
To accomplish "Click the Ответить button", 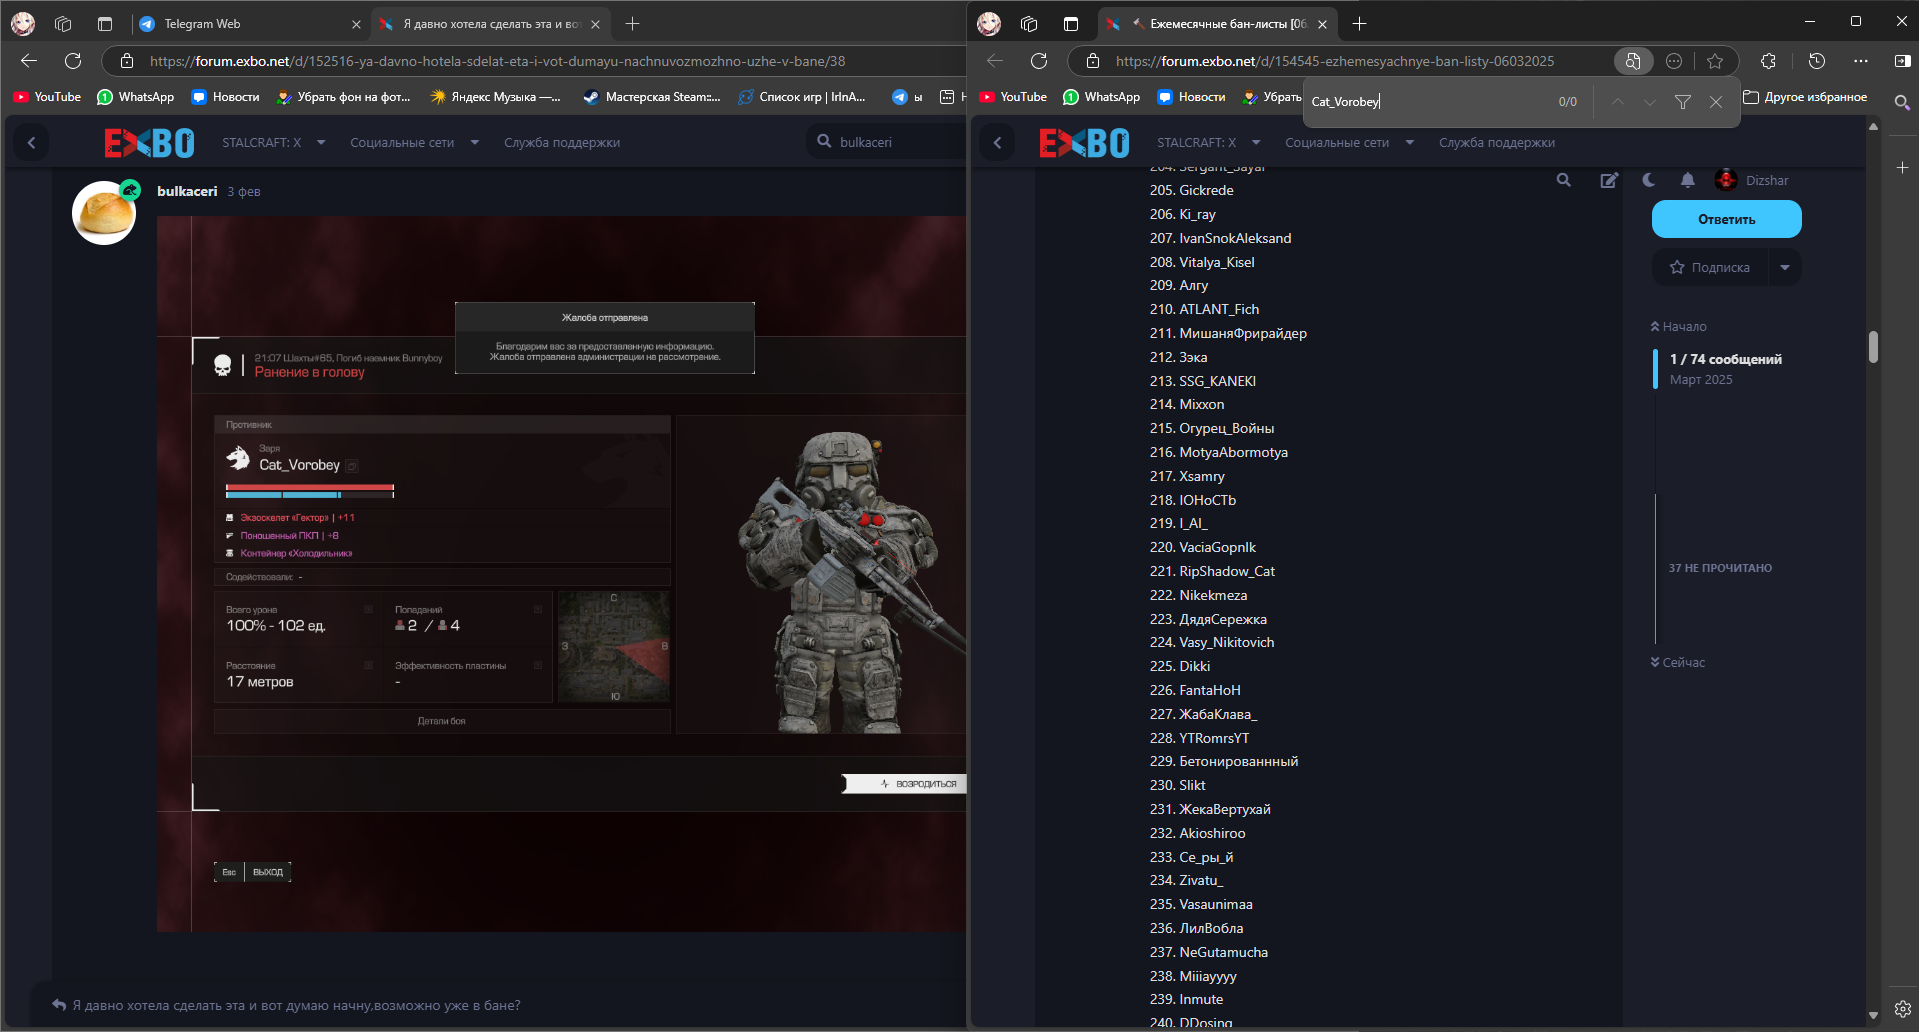I will pyautogui.click(x=1727, y=219).
